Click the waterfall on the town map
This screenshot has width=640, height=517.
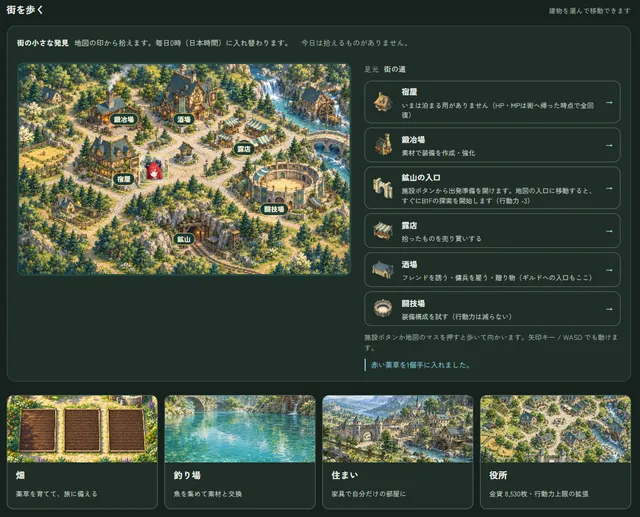point(271,86)
